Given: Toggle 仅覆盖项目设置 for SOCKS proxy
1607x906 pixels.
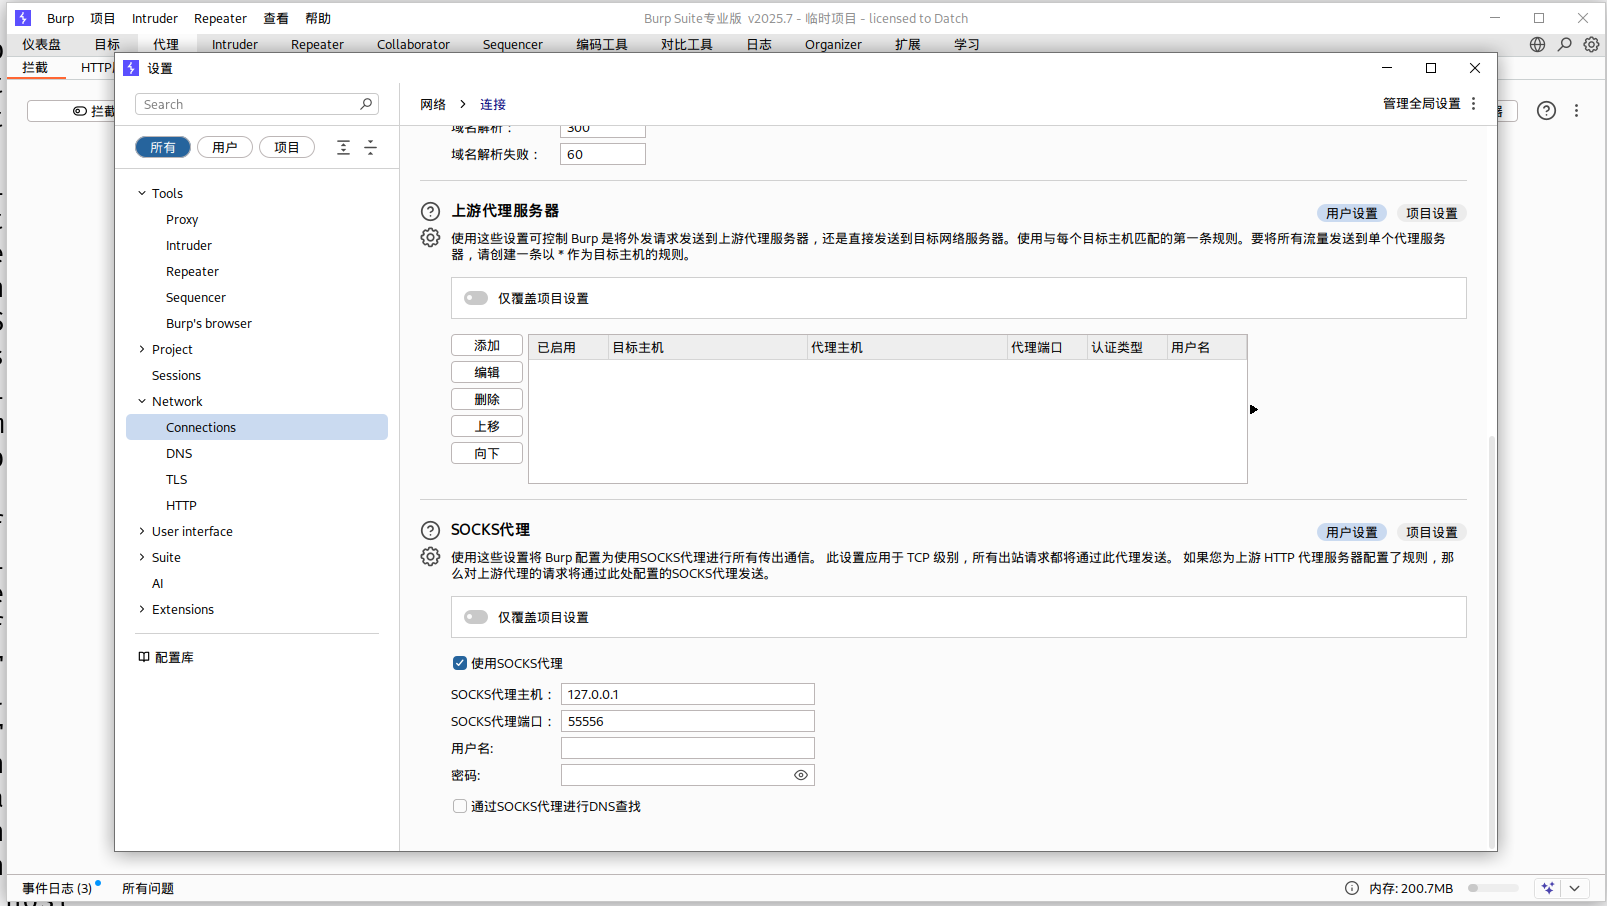Looking at the screenshot, I should pos(476,617).
